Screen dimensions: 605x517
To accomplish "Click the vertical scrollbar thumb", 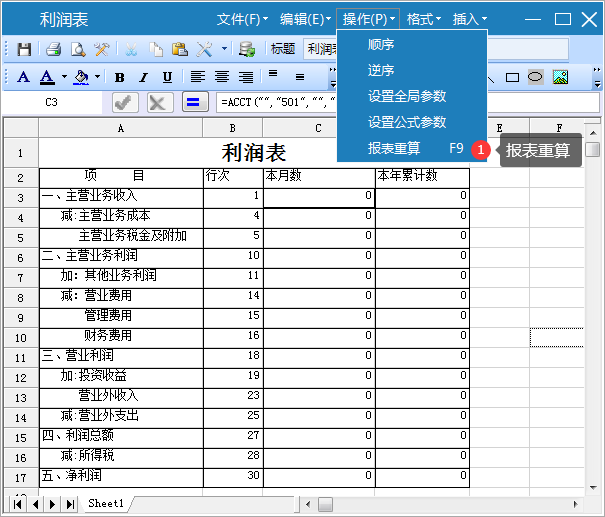I will coord(592,149).
